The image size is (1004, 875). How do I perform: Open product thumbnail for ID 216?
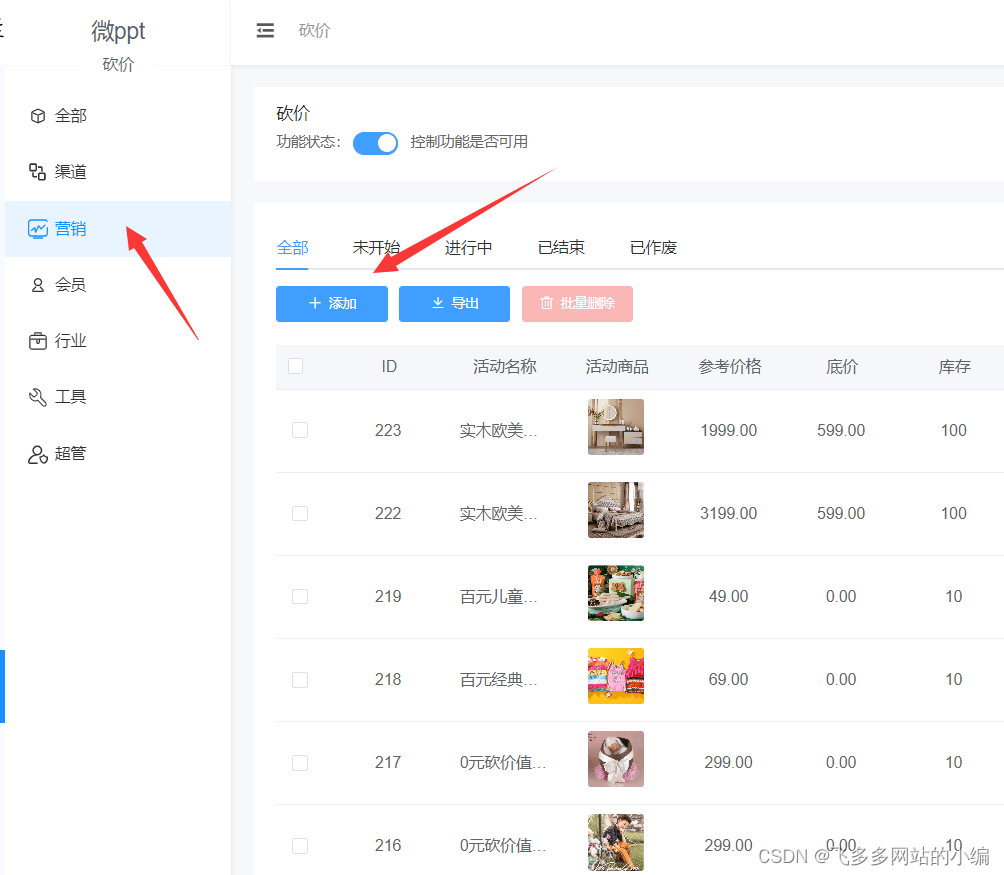coord(616,842)
